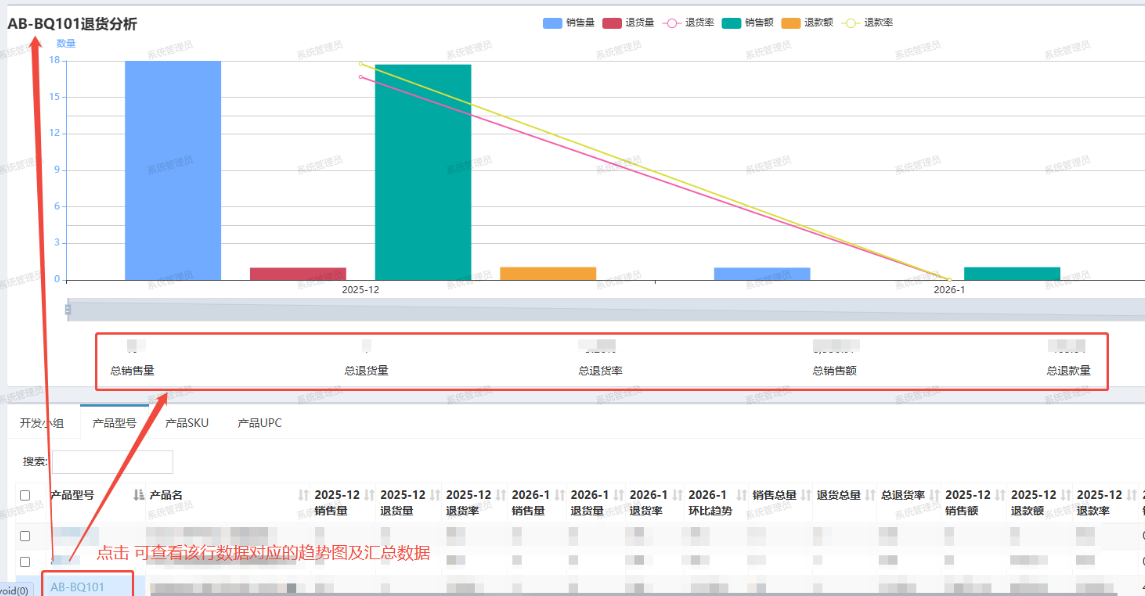Switch to the 产品SKU tab
This screenshot has width=1145, height=596.
186,423
